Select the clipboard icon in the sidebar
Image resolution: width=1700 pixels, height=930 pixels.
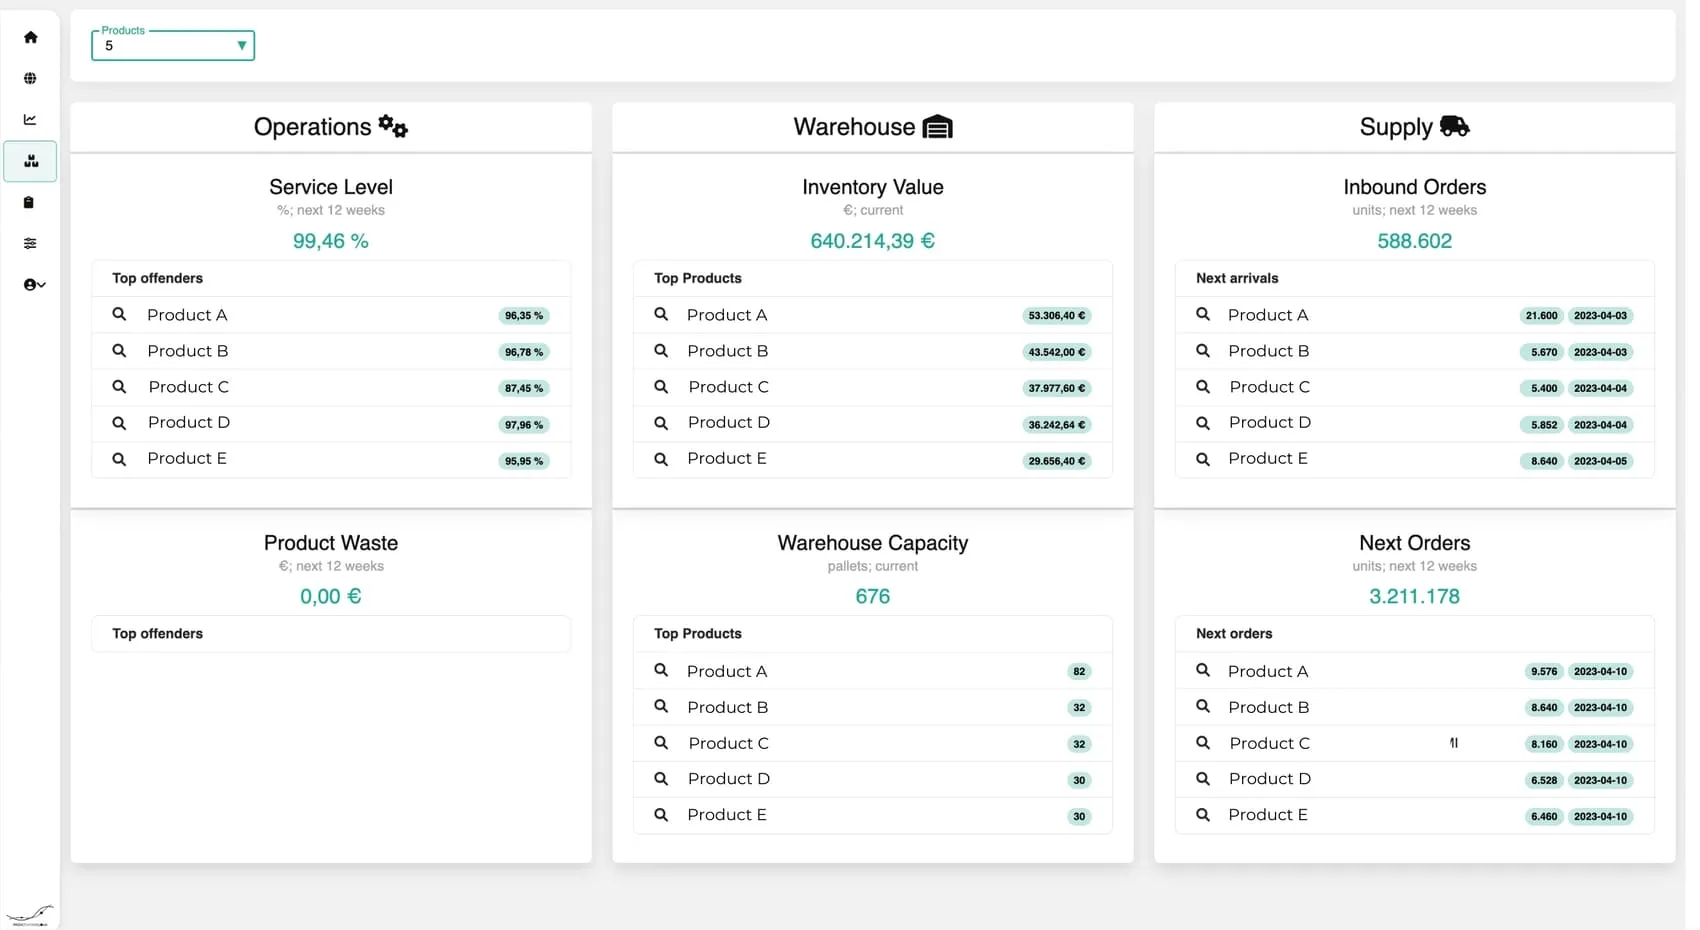[31, 202]
